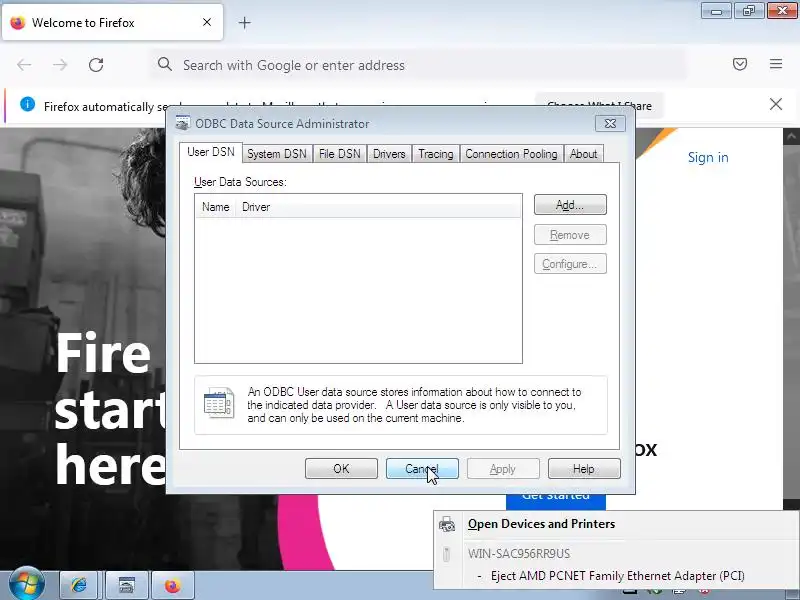The height and width of the screenshot is (600, 800).
Task: Go to the Tracing tab
Action: tap(435, 154)
